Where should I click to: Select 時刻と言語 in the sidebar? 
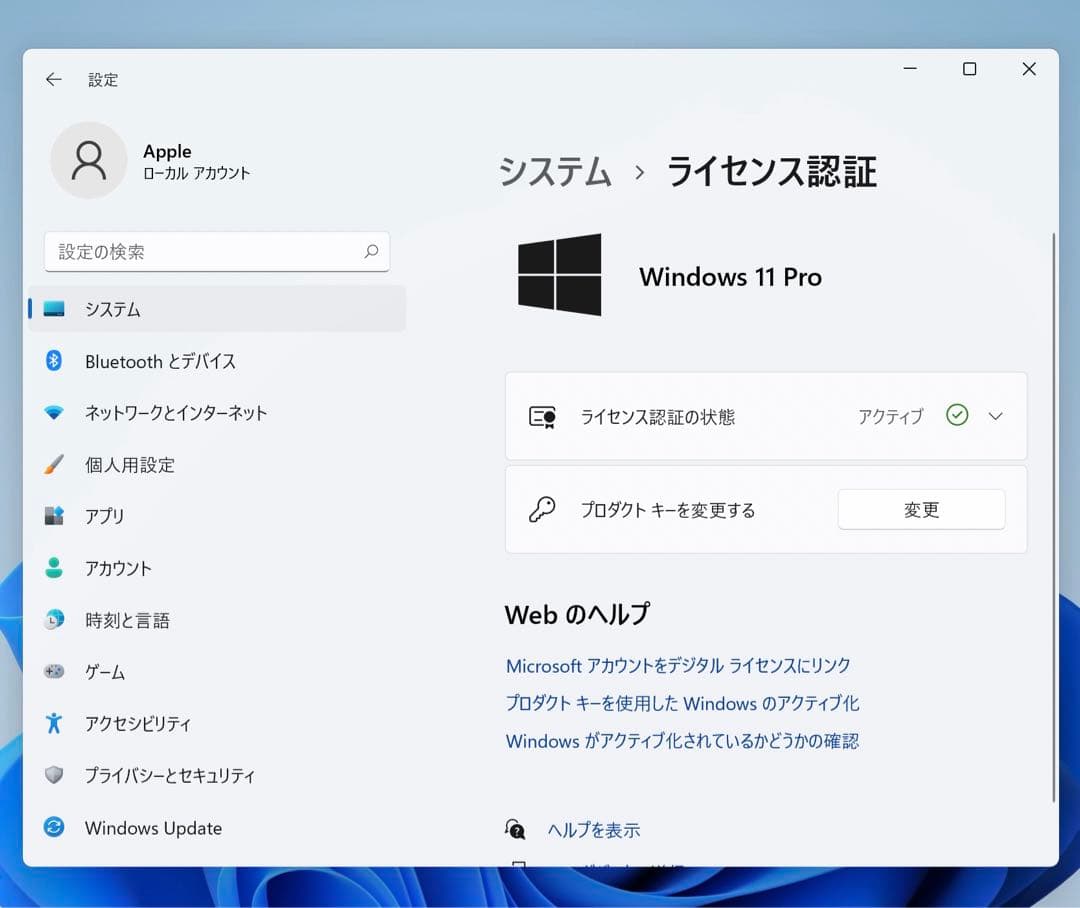(x=127, y=620)
